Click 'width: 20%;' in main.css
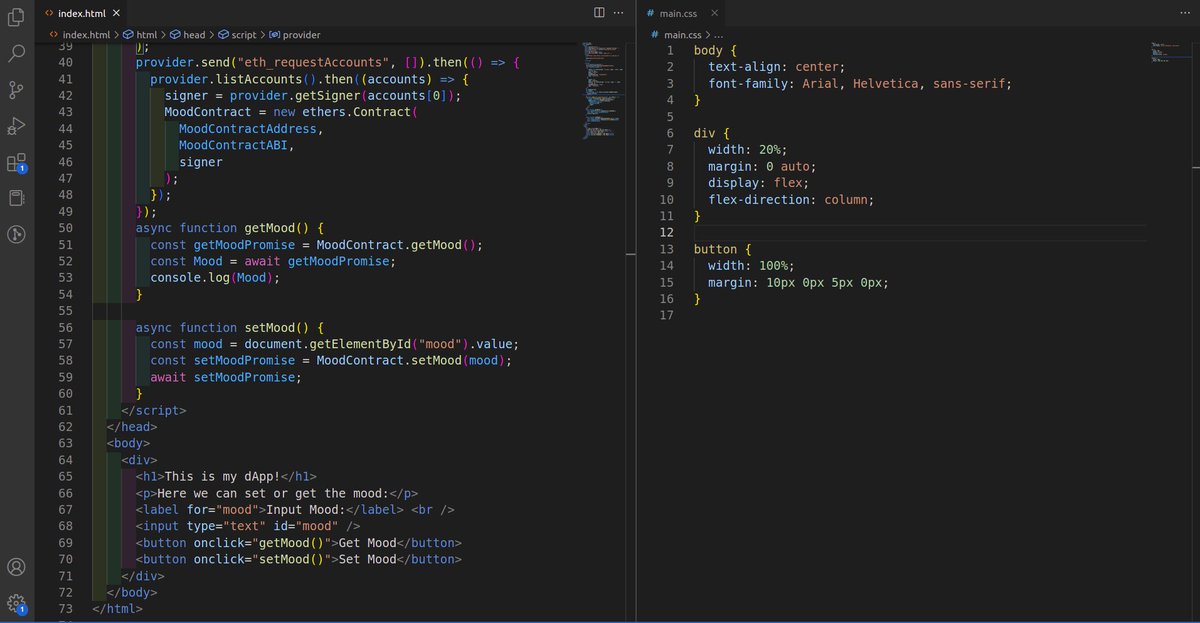1200x623 pixels. point(748,150)
